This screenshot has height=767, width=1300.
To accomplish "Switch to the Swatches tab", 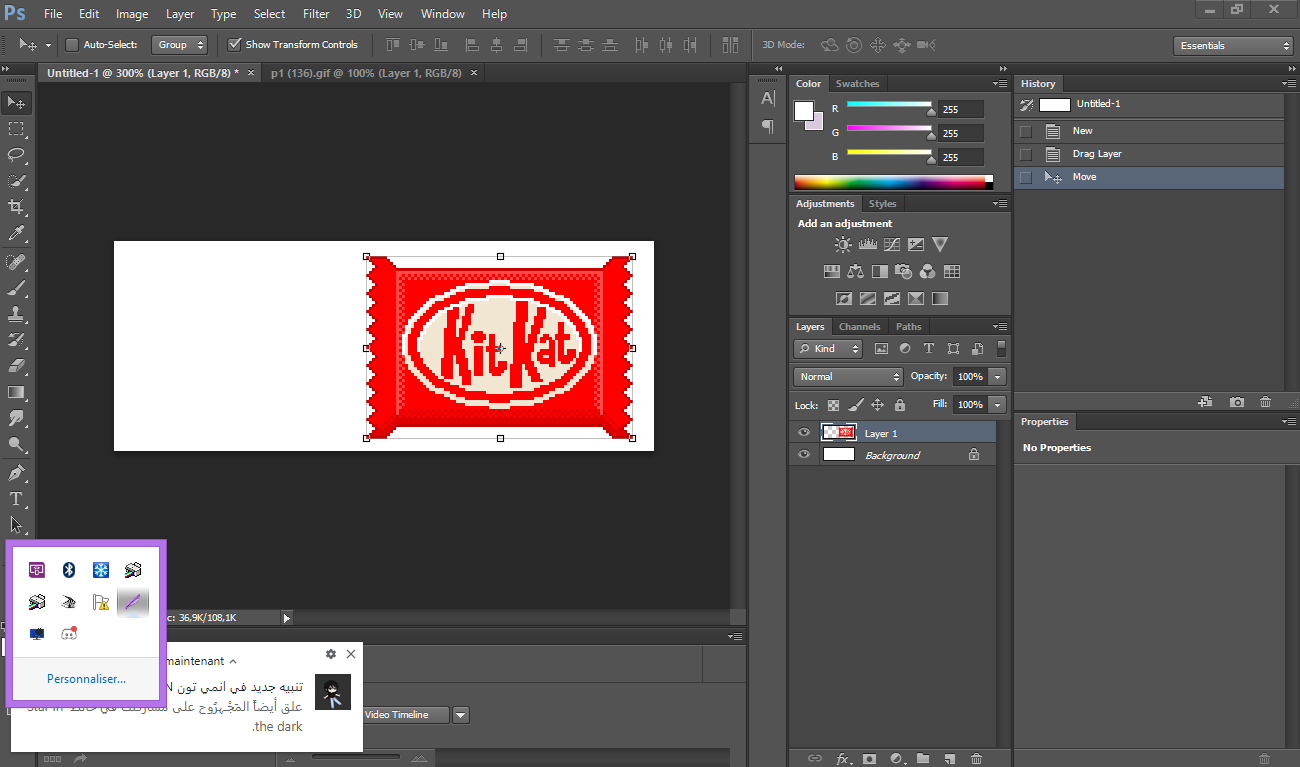I will pos(858,84).
